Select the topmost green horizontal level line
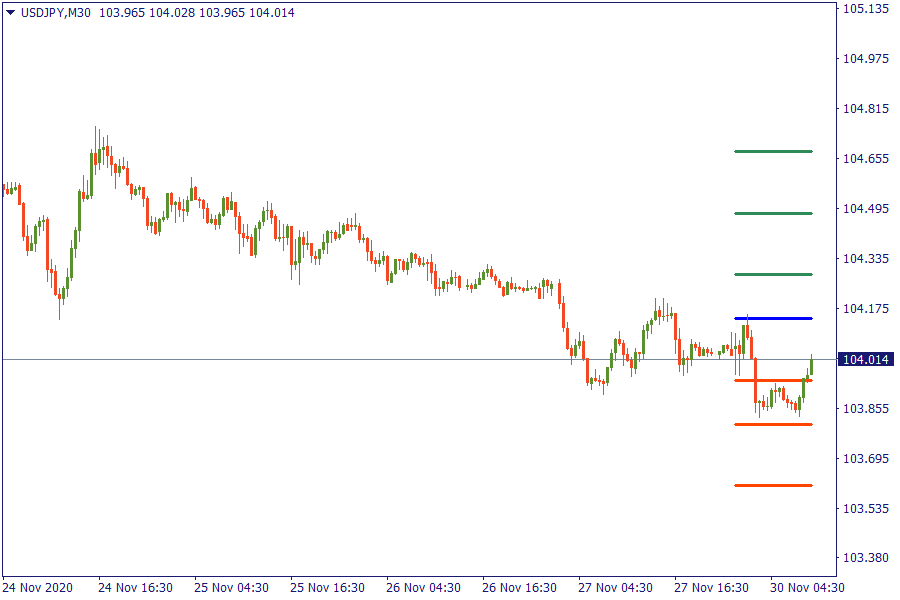The width and height of the screenshot is (900, 600). (x=773, y=152)
